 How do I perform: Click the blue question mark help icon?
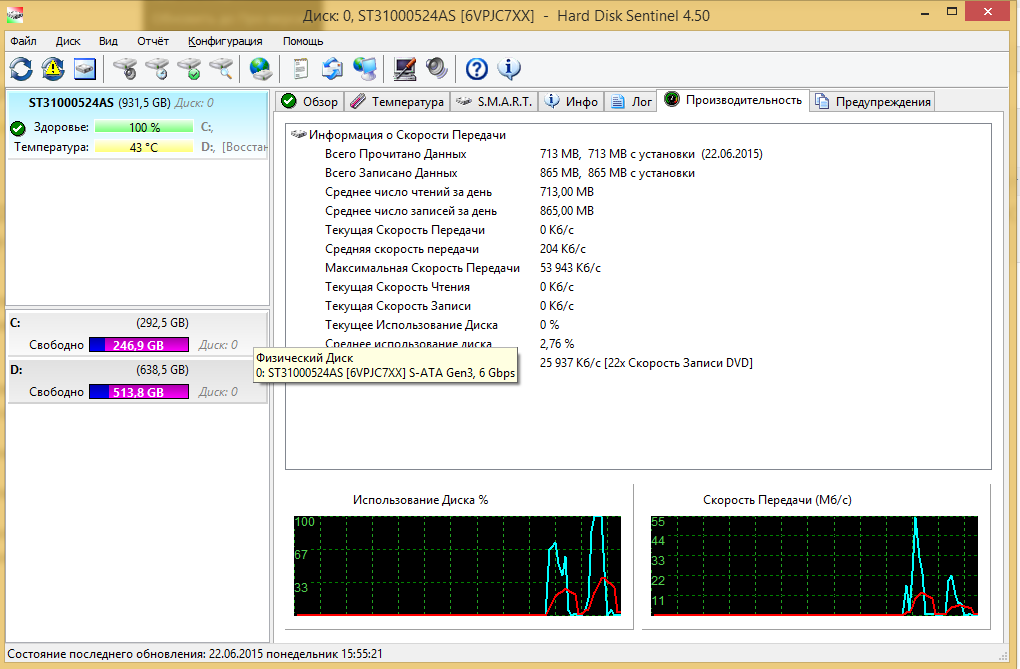[477, 69]
